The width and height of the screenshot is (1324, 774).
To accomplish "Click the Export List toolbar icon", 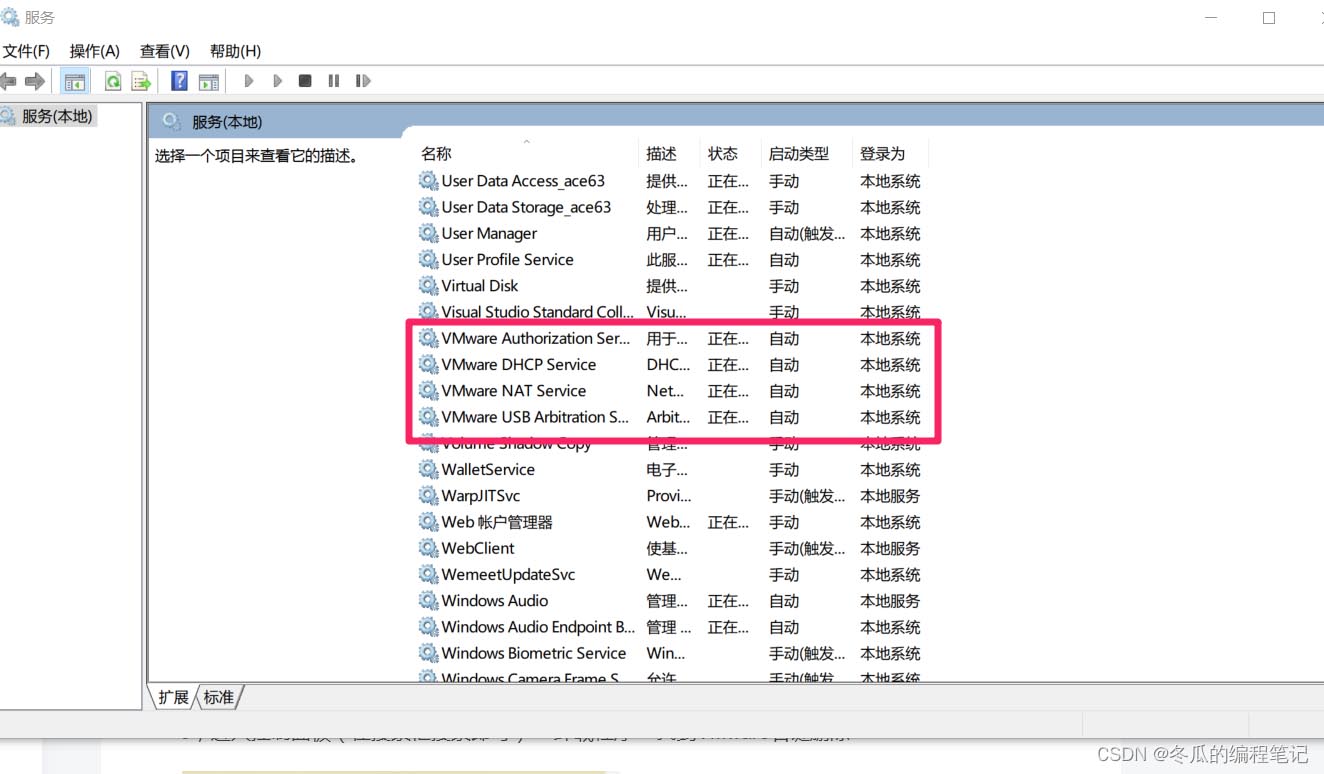I will tap(141, 81).
